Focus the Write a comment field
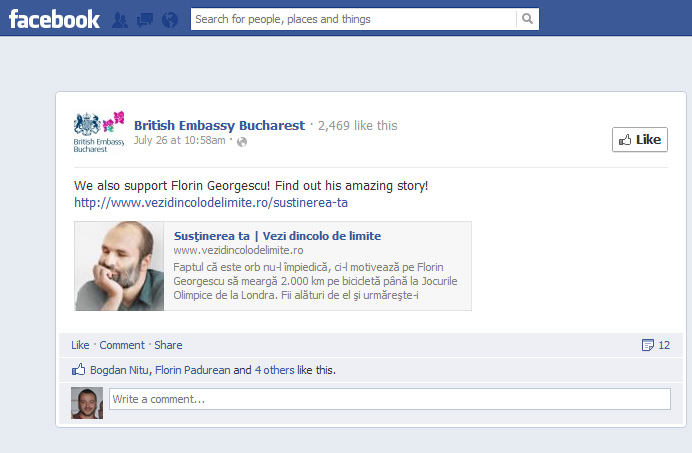The image size is (692, 453). tap(390, 399)
